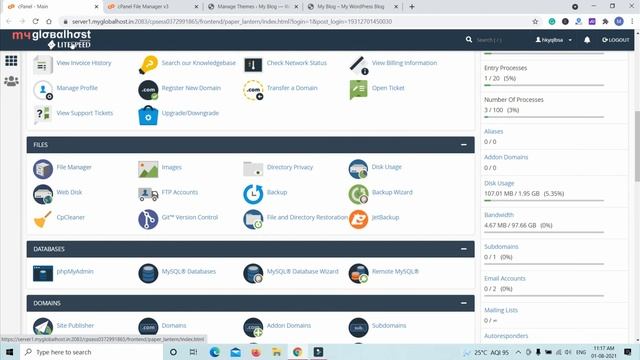
Task: Open the Transfer a Domain icon
Action: coord(253,90)
